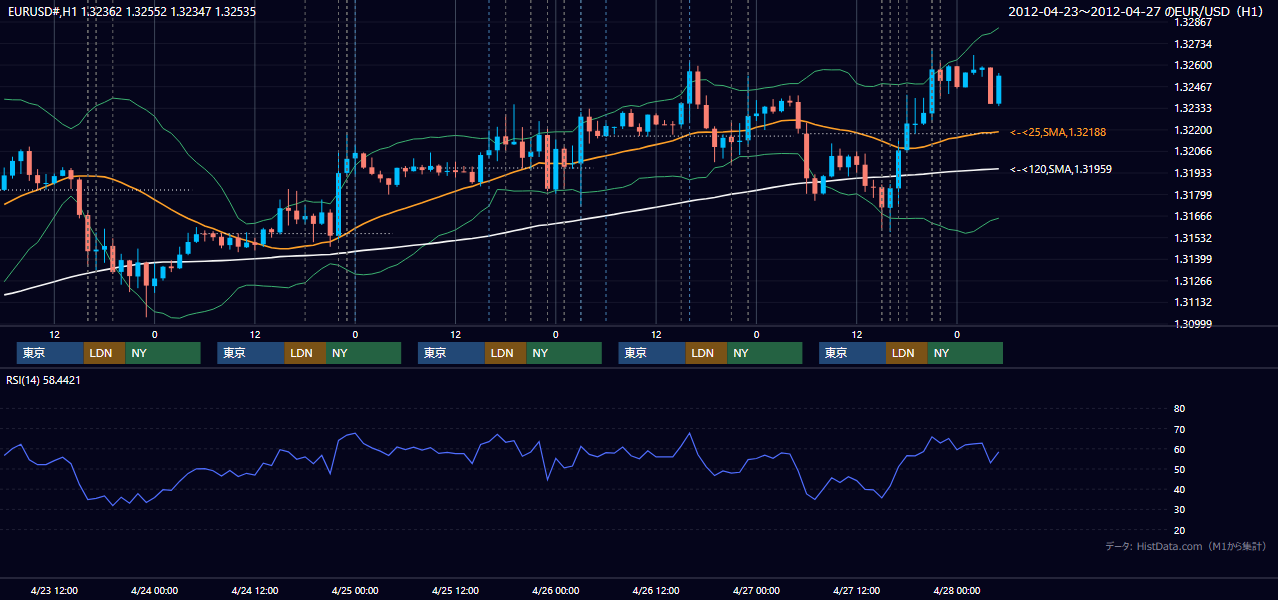Select the 2012-04-23〜2012-04-27 EUR/USD (H1) title
The height and width of the screenshot is (600, 1278).
[1138, 11]
